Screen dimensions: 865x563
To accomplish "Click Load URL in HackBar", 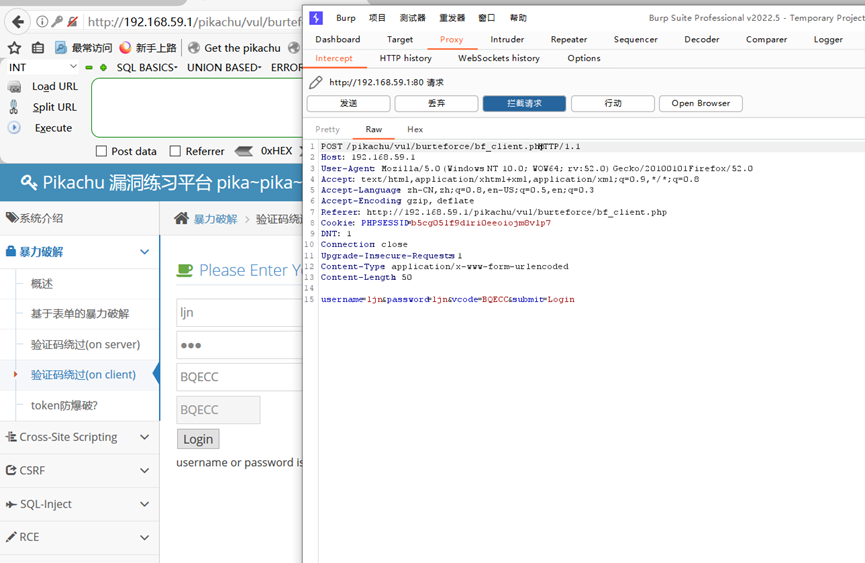I will (x=55, y=87).
